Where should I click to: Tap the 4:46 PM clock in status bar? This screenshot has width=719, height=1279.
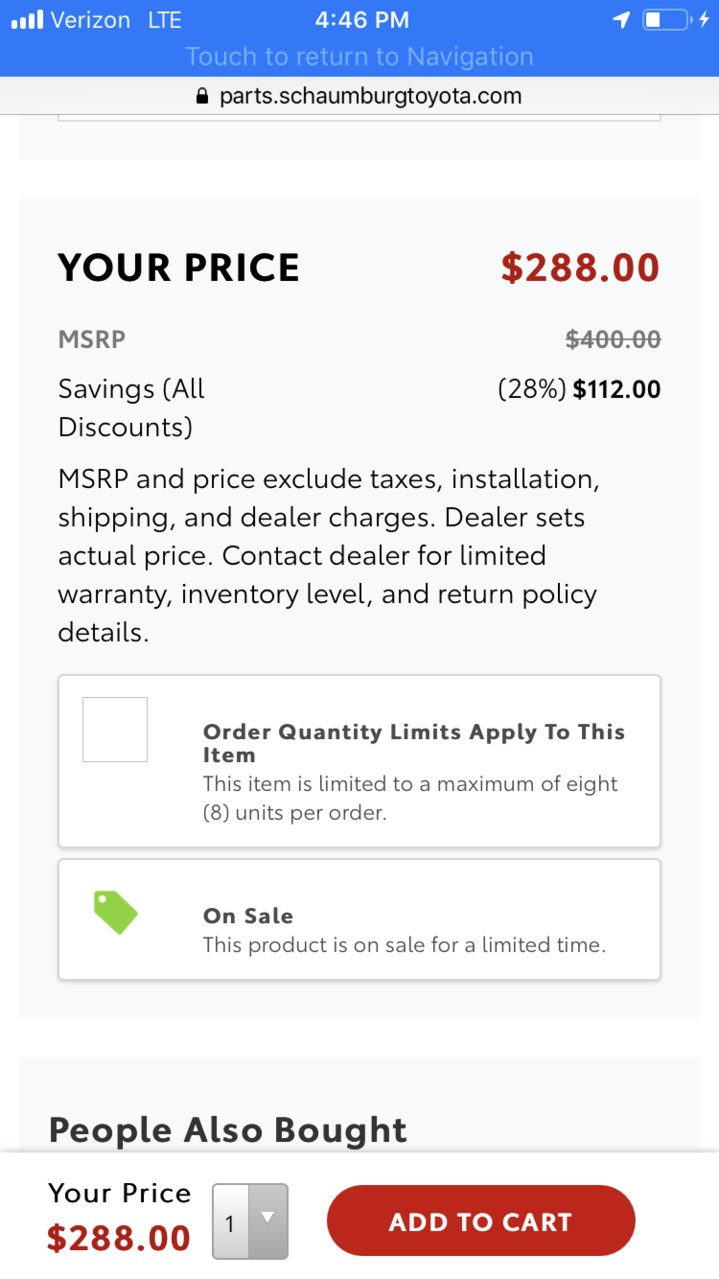click(361, 20)
